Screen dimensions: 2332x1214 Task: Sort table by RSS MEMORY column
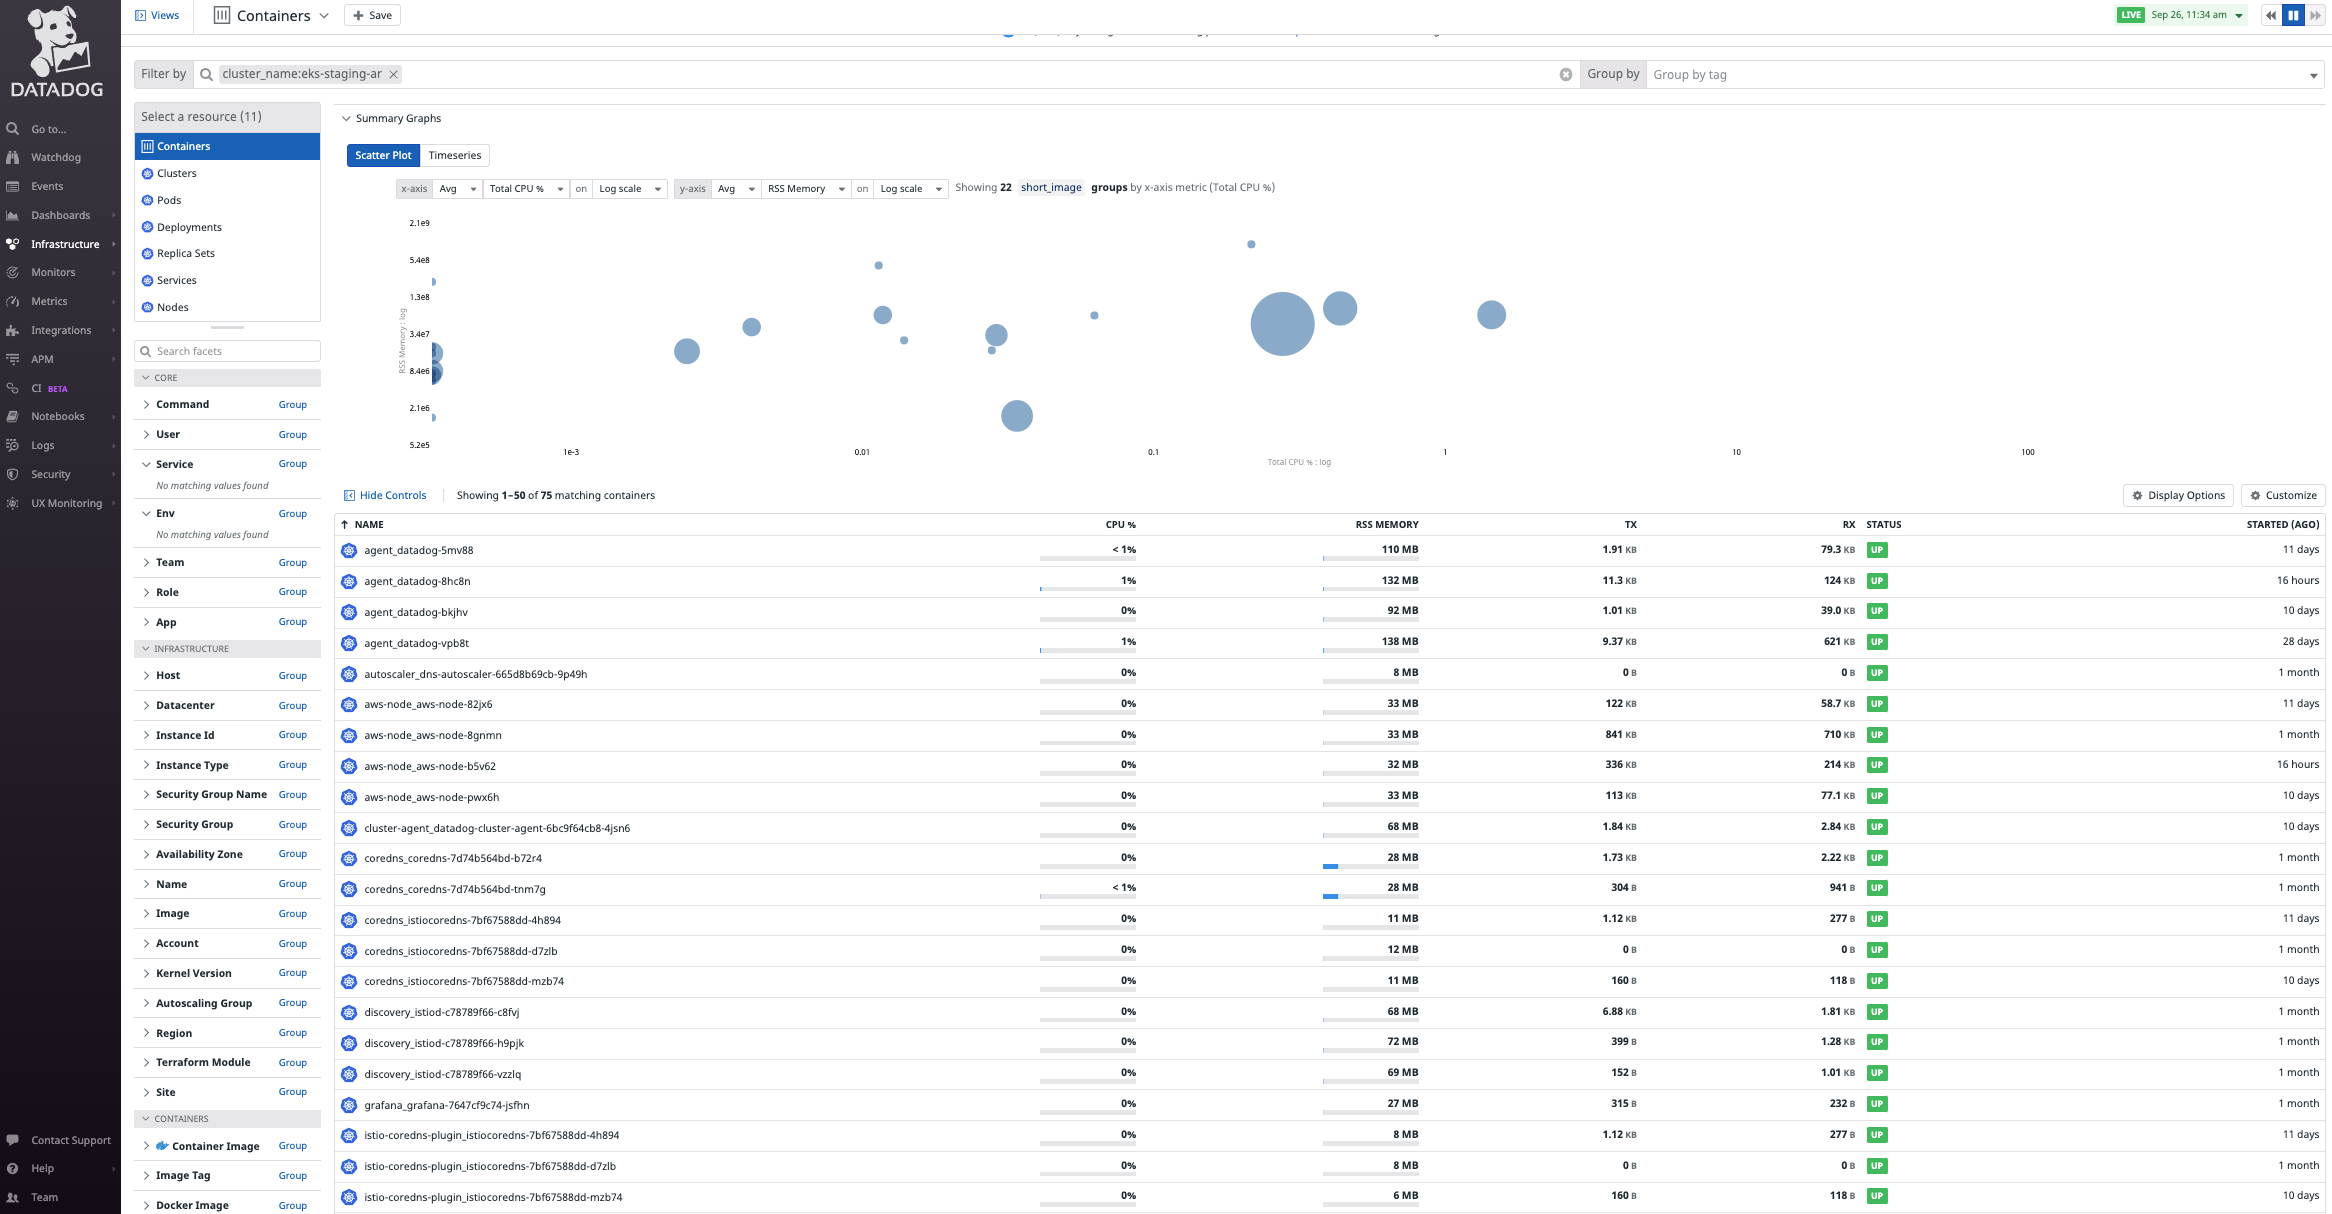(x=1386, y=524)
